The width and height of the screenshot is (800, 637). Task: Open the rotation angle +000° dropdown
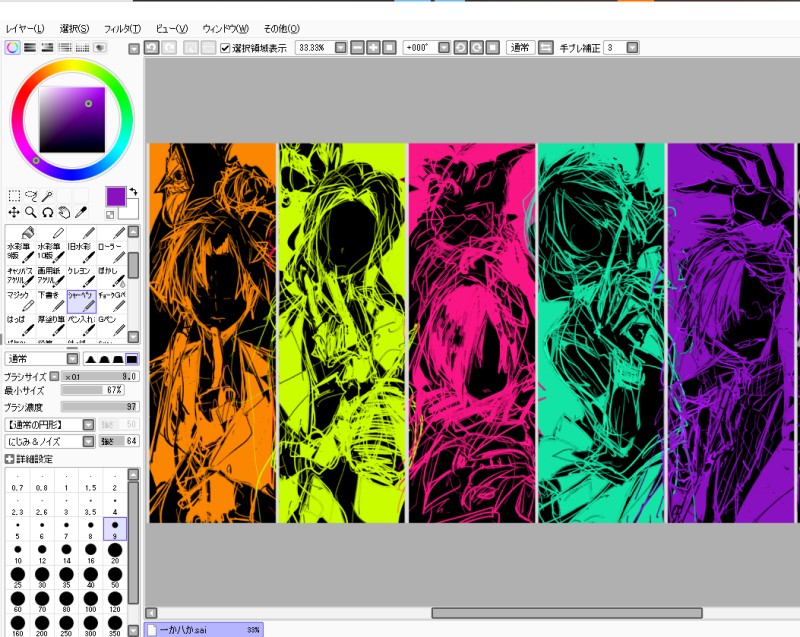(444, 47)
